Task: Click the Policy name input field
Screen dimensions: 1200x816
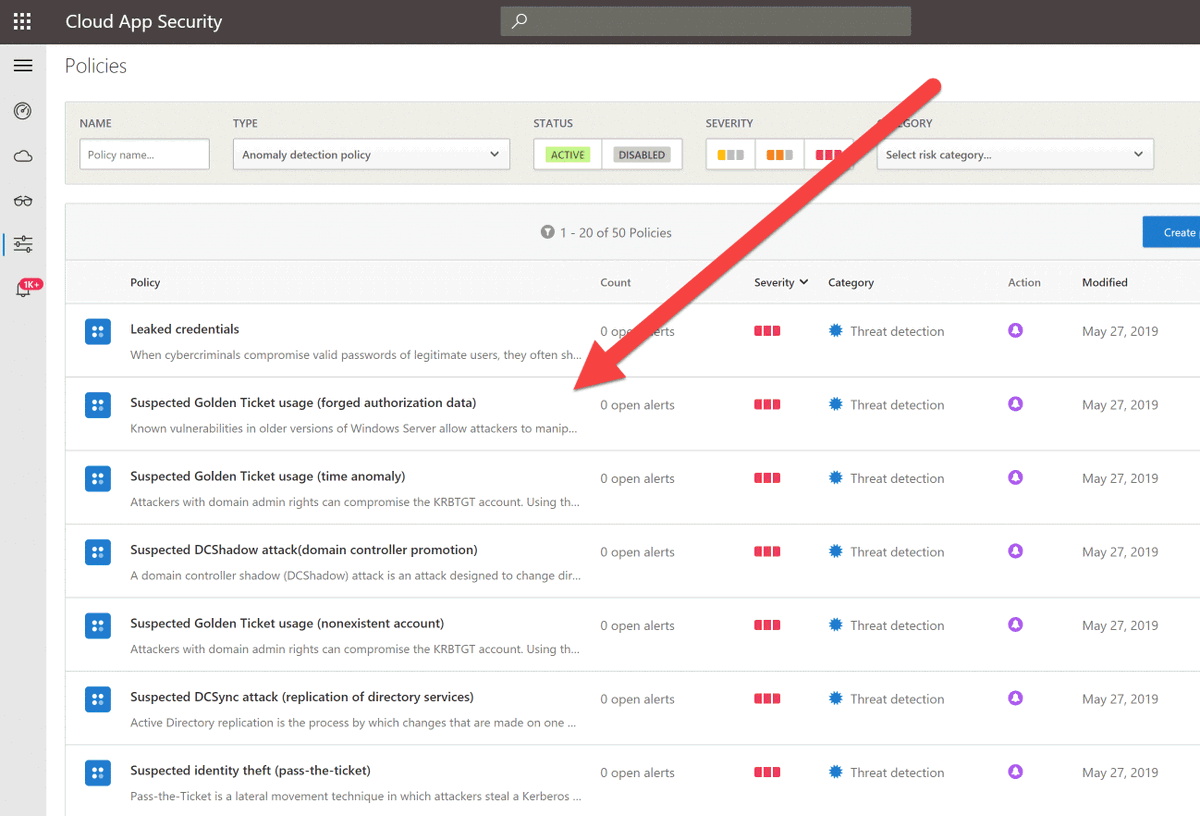Action: [x=144, y=154]
